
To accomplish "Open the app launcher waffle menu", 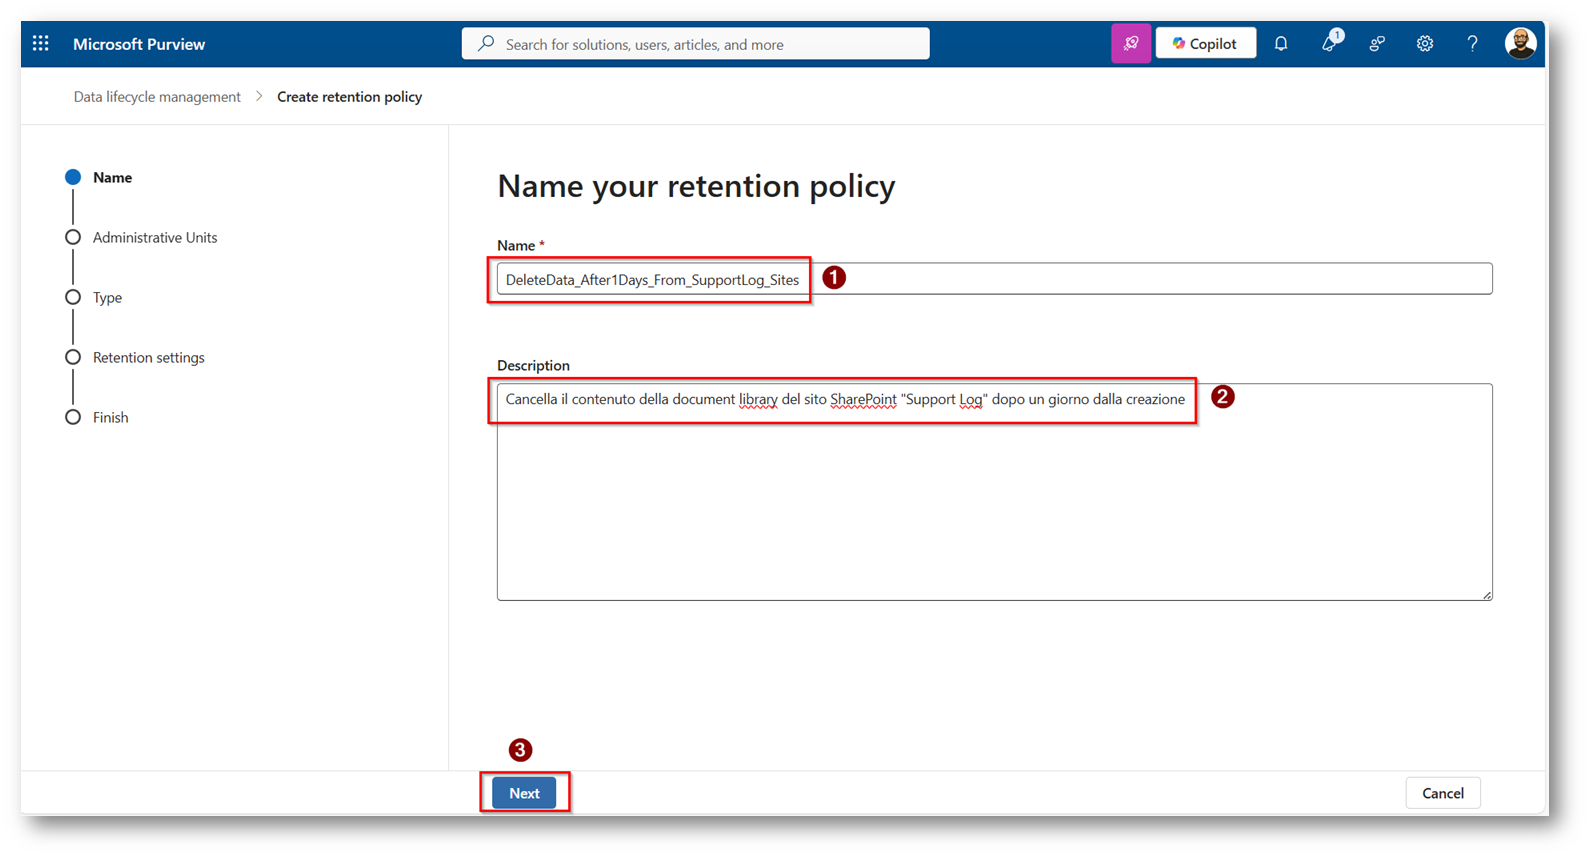I will point(41,44).
